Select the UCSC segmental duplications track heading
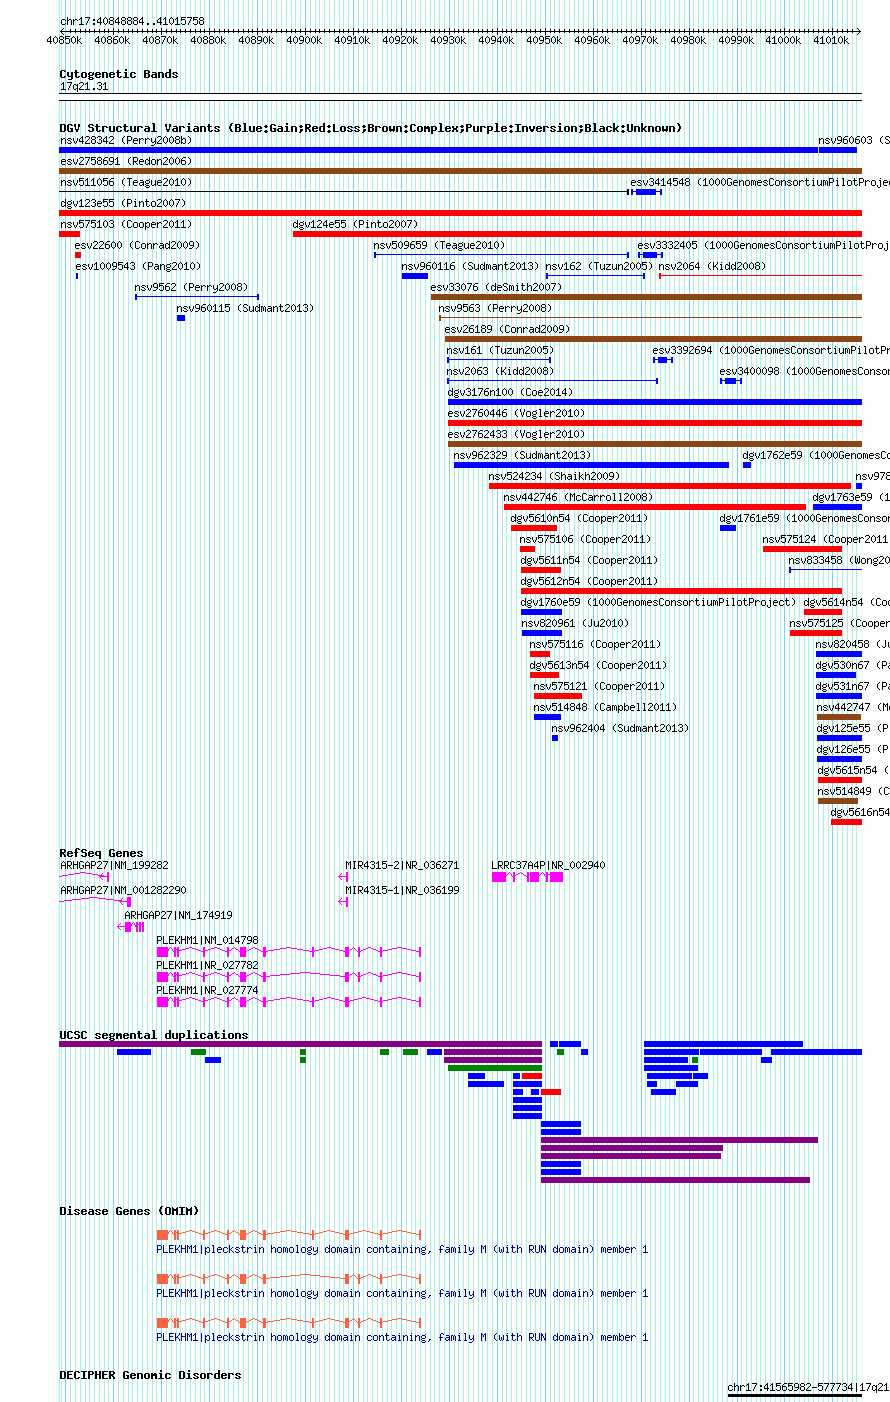The image size is (890, 1402). pos(153,1035)
